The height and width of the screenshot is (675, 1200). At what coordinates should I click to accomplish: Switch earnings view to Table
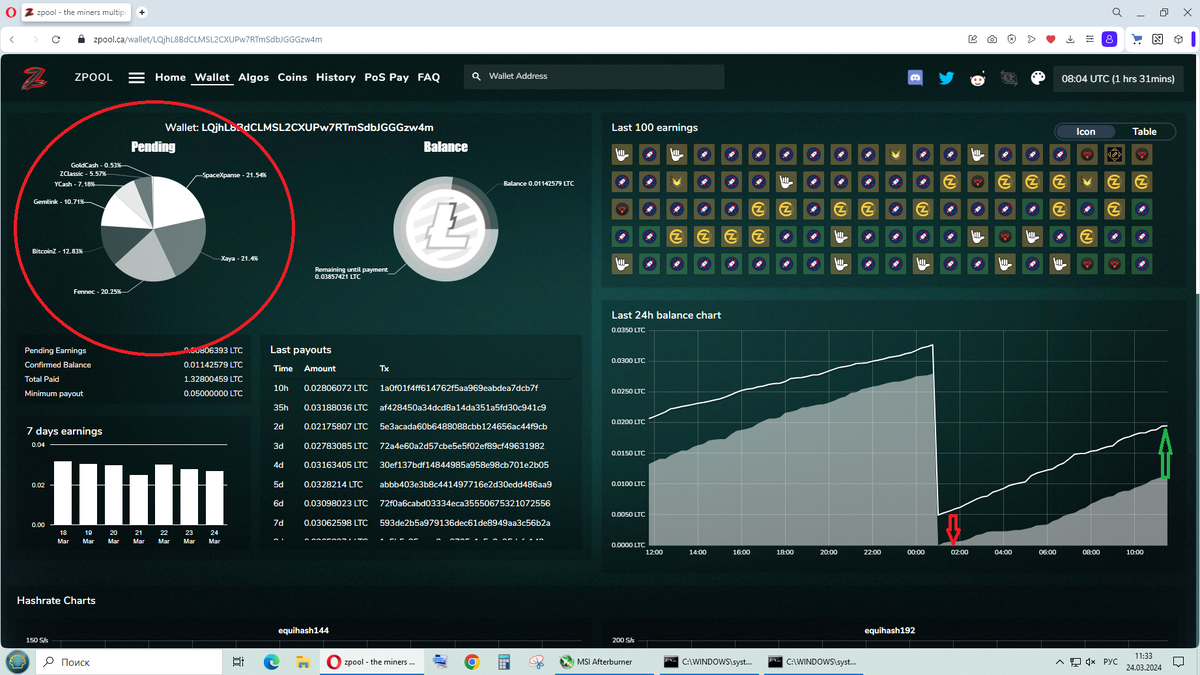1144,132
